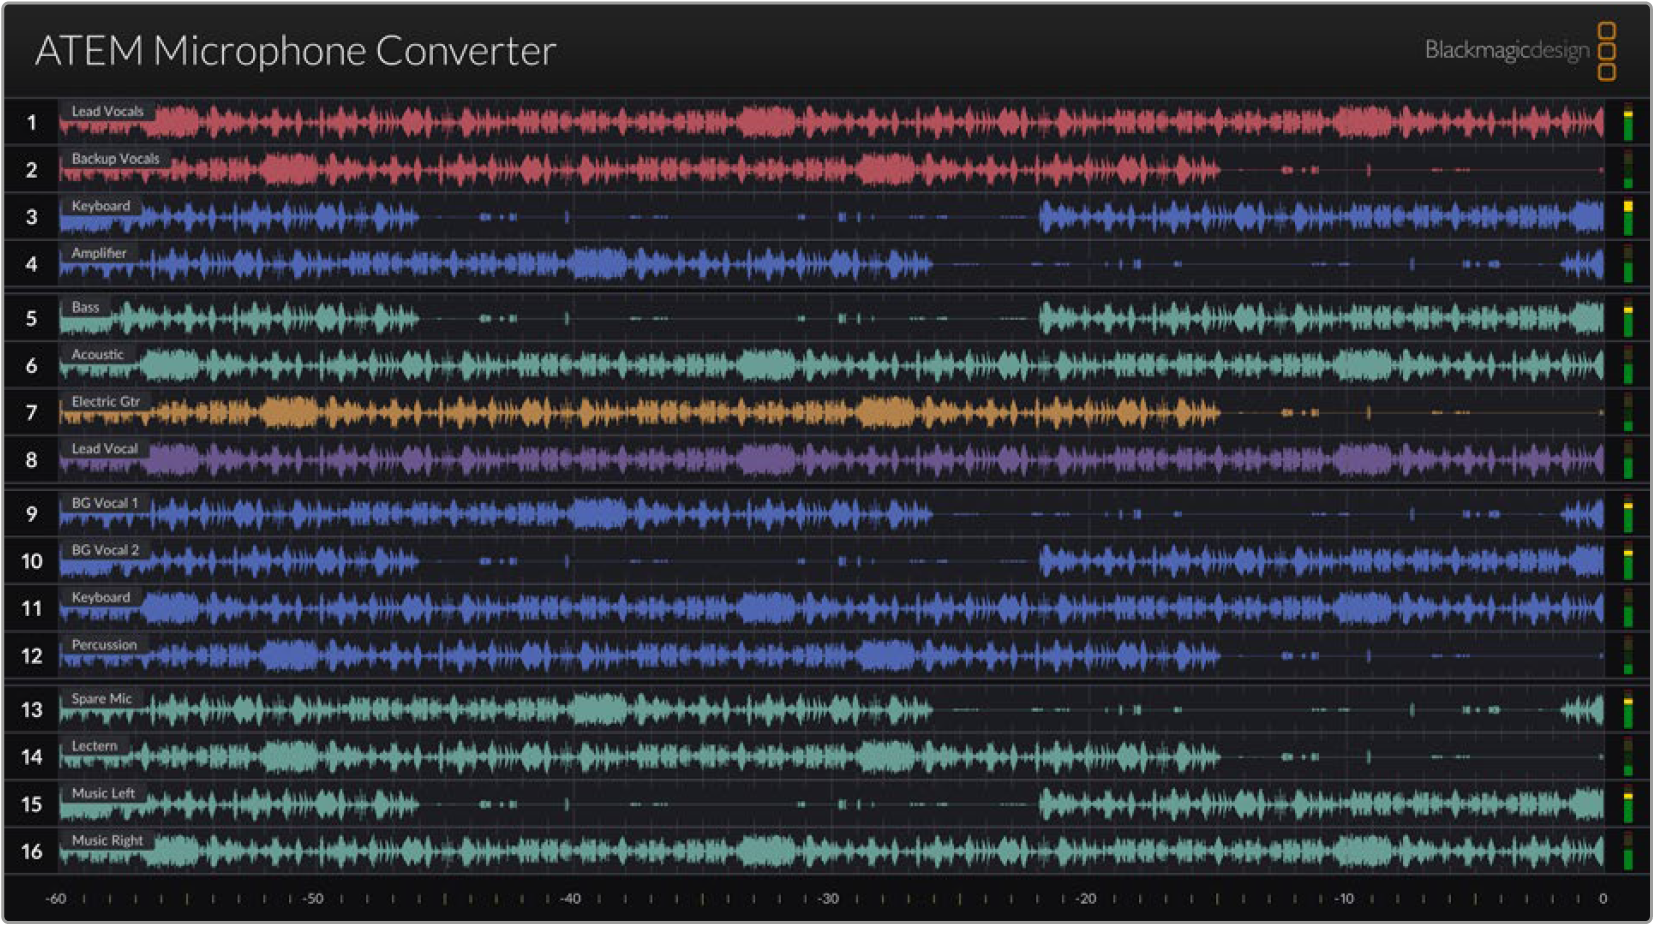Click the red Lead Vocals waveform
The height and width of the screenshot is (925, 1654).
click(832, 123)
